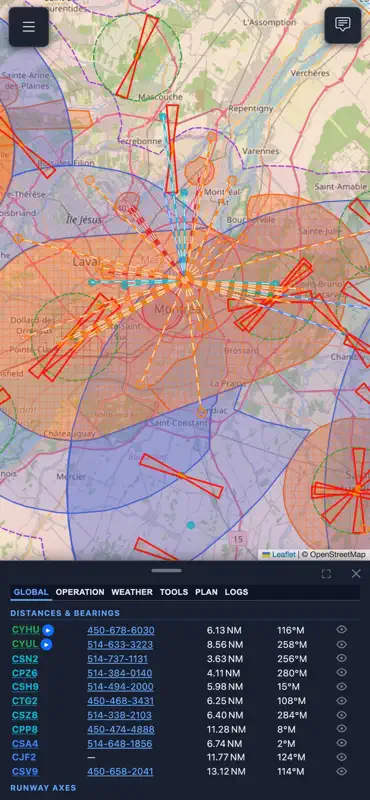Toggle visibility eye for CSV9 row
The height and width of the screenshot is (800, 370).
point(342,771)
